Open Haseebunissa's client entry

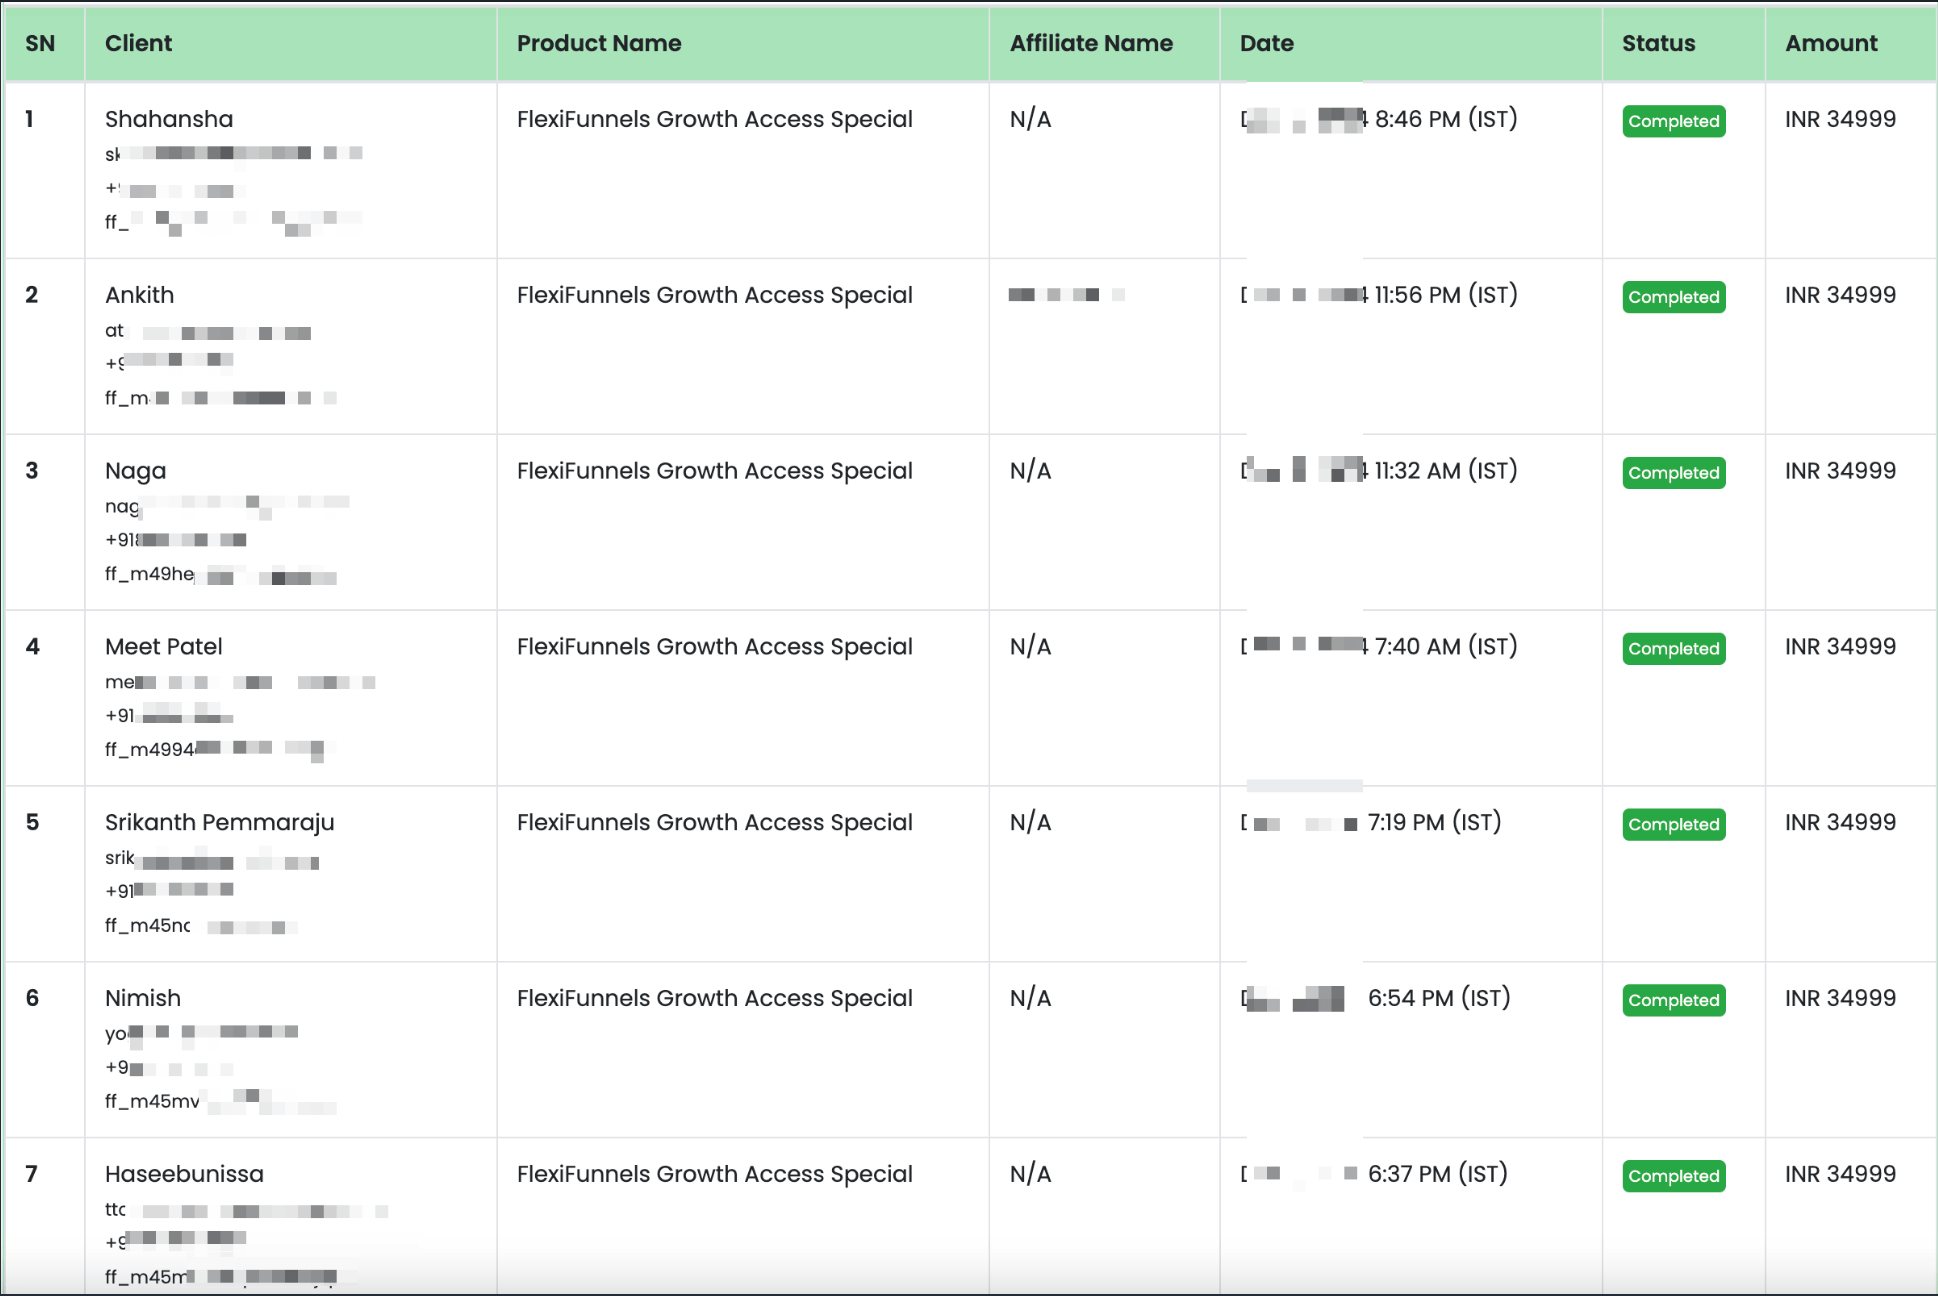click(185, 1174)
